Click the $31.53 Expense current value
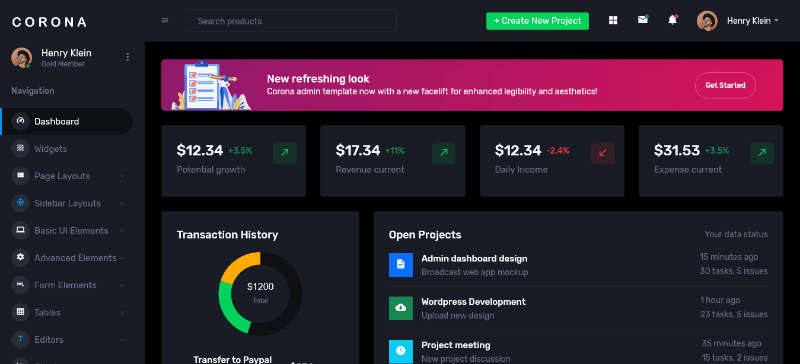800x364 pixels. (x=677, y=150)
